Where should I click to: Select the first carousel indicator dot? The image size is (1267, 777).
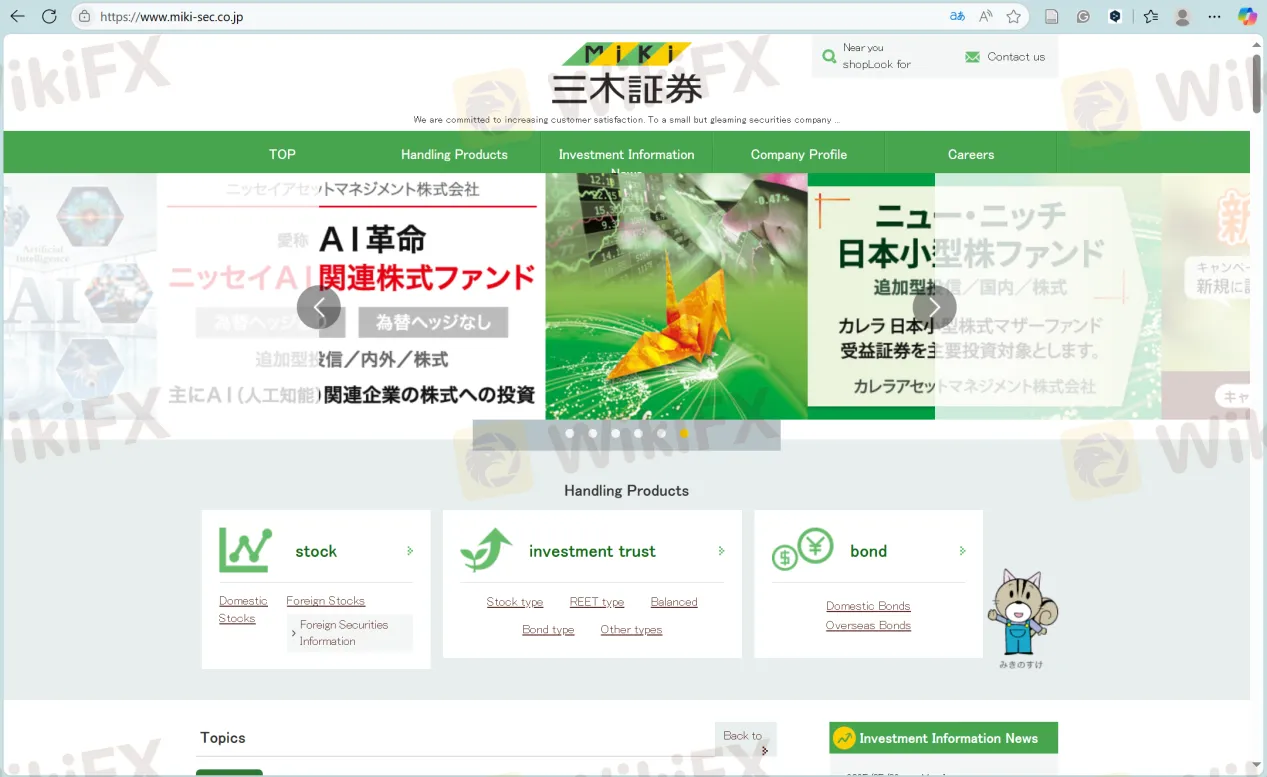click(x=570, y=434)
